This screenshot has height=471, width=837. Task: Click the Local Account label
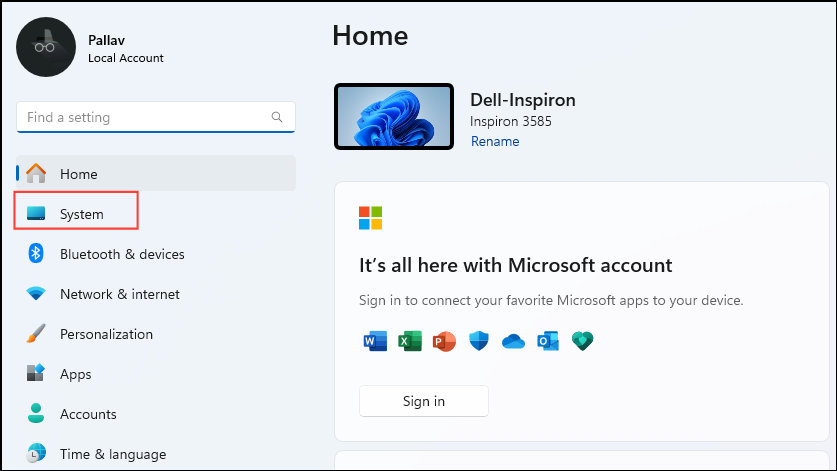click(125, 58)
